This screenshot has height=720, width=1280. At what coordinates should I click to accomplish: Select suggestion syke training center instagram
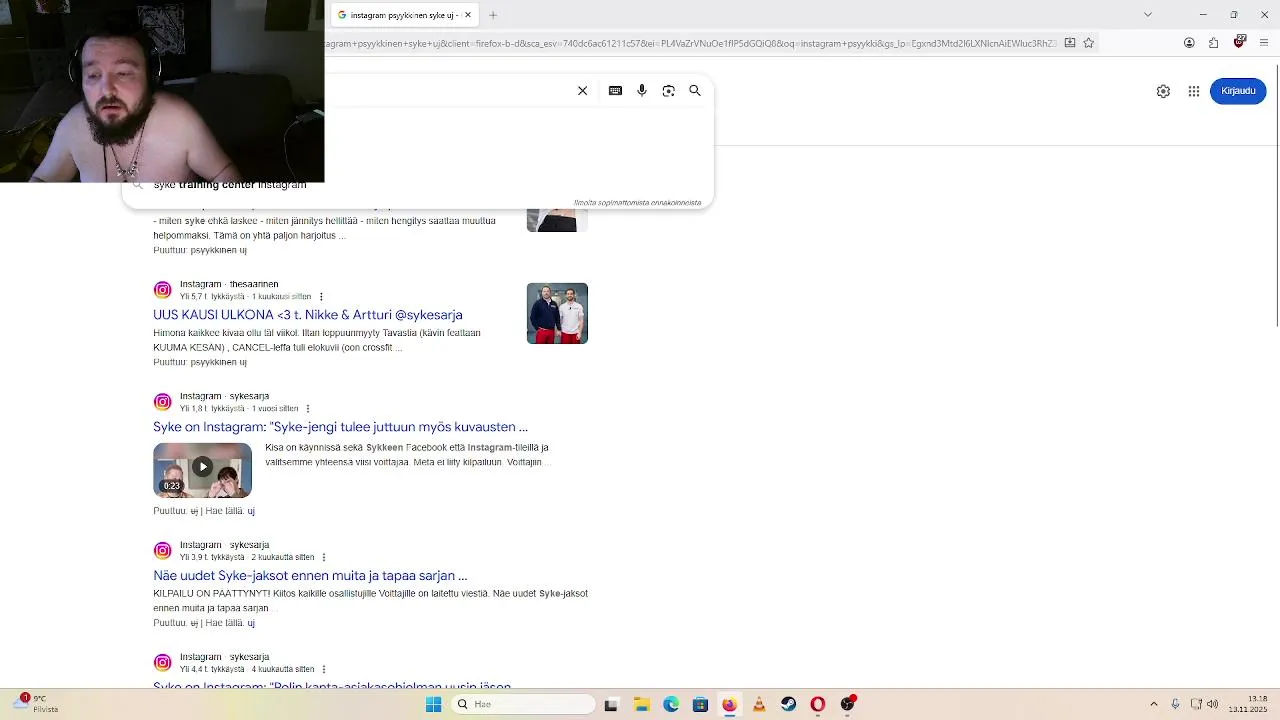(229, 185)
